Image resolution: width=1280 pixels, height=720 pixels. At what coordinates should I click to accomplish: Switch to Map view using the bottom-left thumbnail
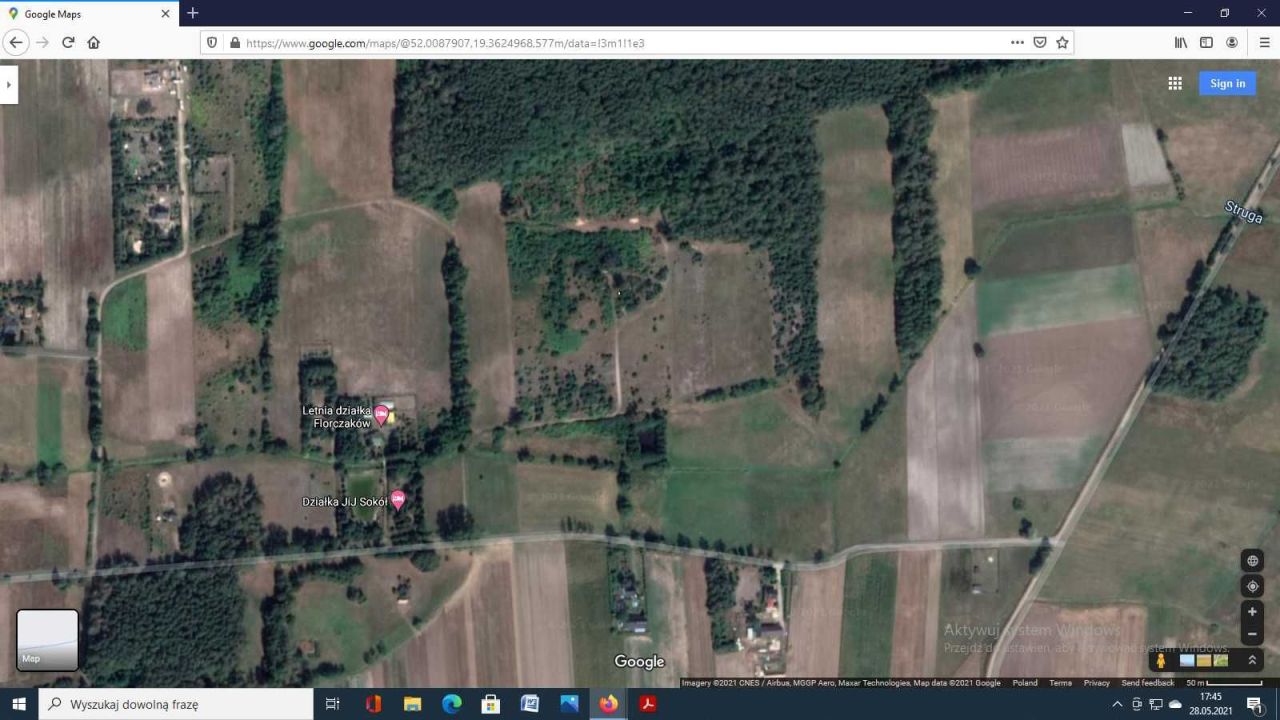point(46,640)
